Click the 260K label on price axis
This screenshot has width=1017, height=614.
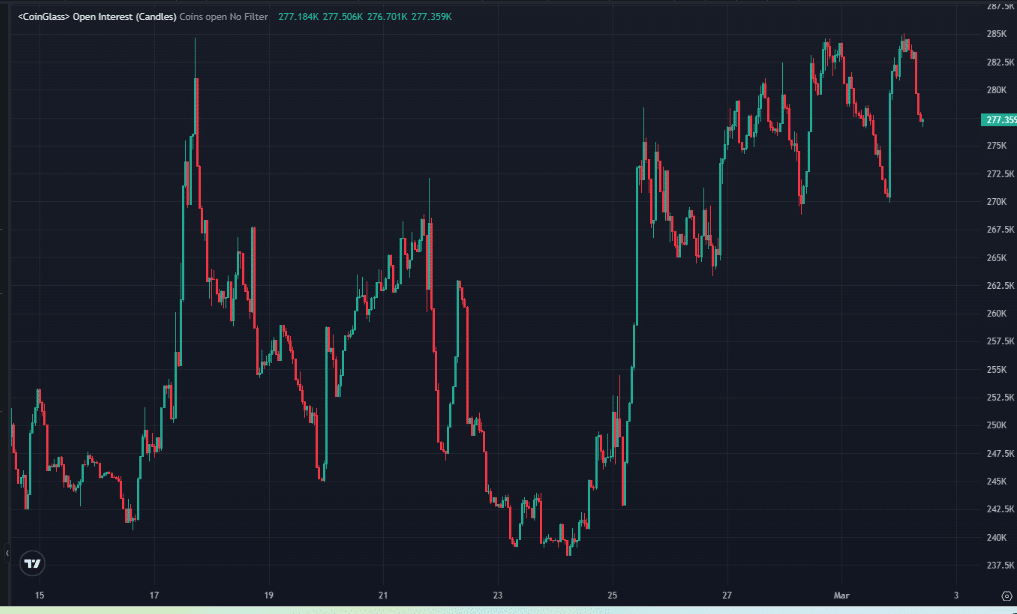(x=996, y=314)
